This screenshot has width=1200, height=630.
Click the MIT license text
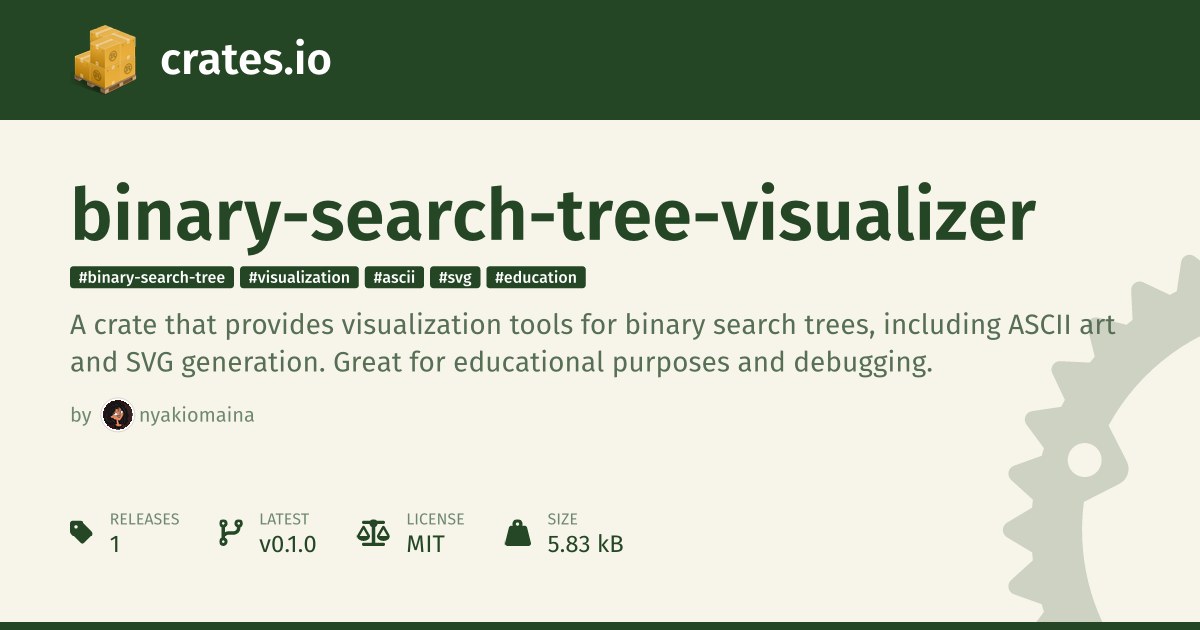[x=425, y=544]
